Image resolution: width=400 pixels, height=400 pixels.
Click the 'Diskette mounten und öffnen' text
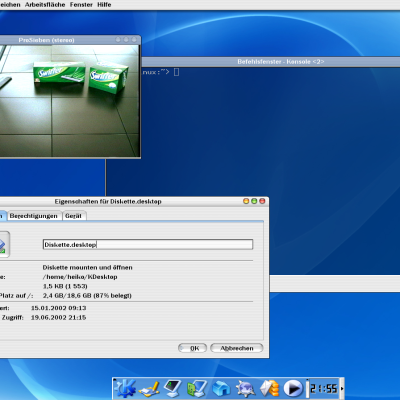tap(87, 267)
